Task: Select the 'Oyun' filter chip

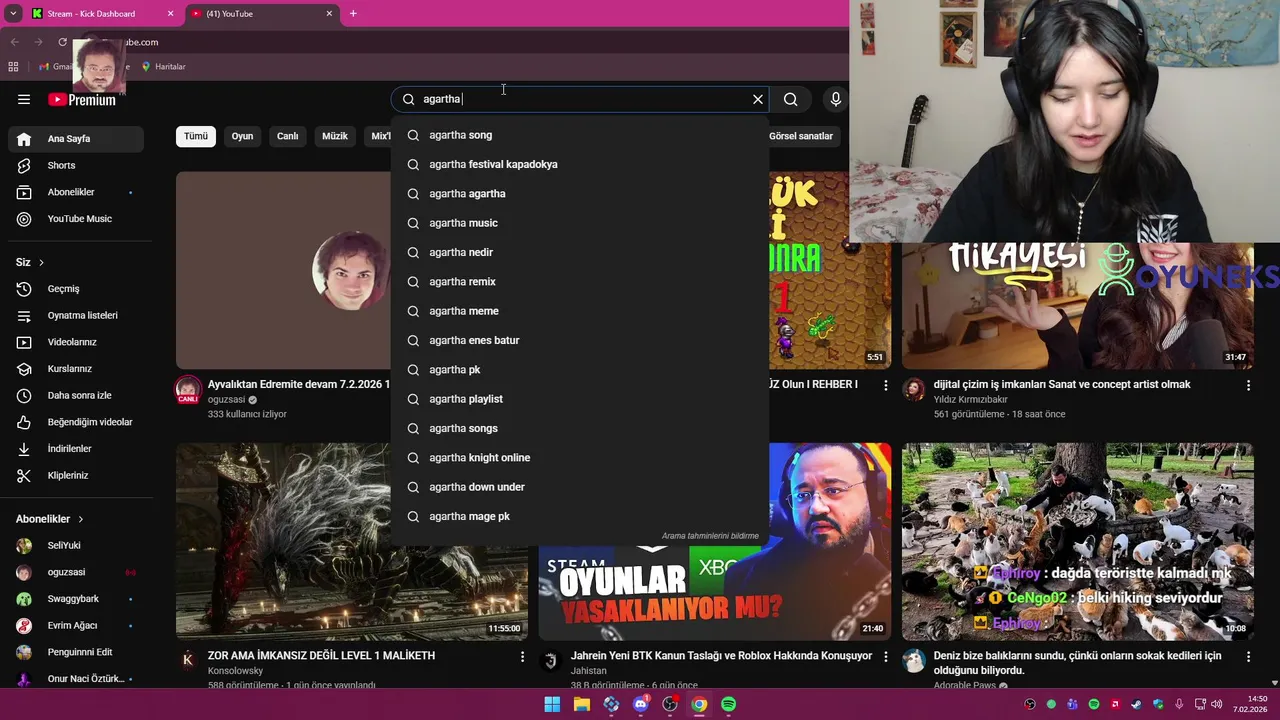Action: pyautogui.click(x=243, y=136)
